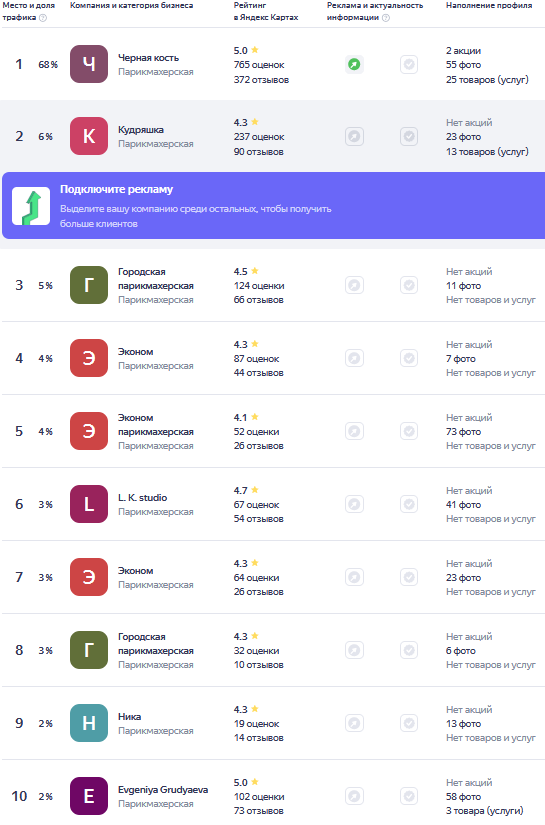
Task: Click the Городская парикмахерская avatar with 32 оценки
Action: (x=89, y=650)
